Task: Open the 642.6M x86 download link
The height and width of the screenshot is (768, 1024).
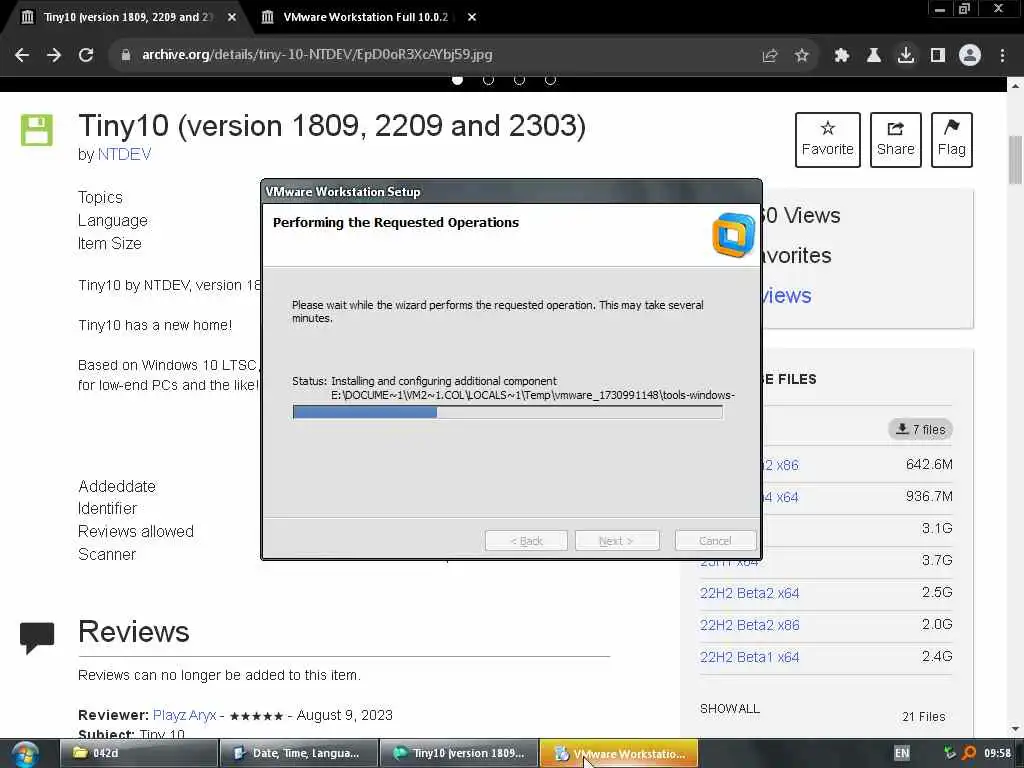Action: pos(780,465)
